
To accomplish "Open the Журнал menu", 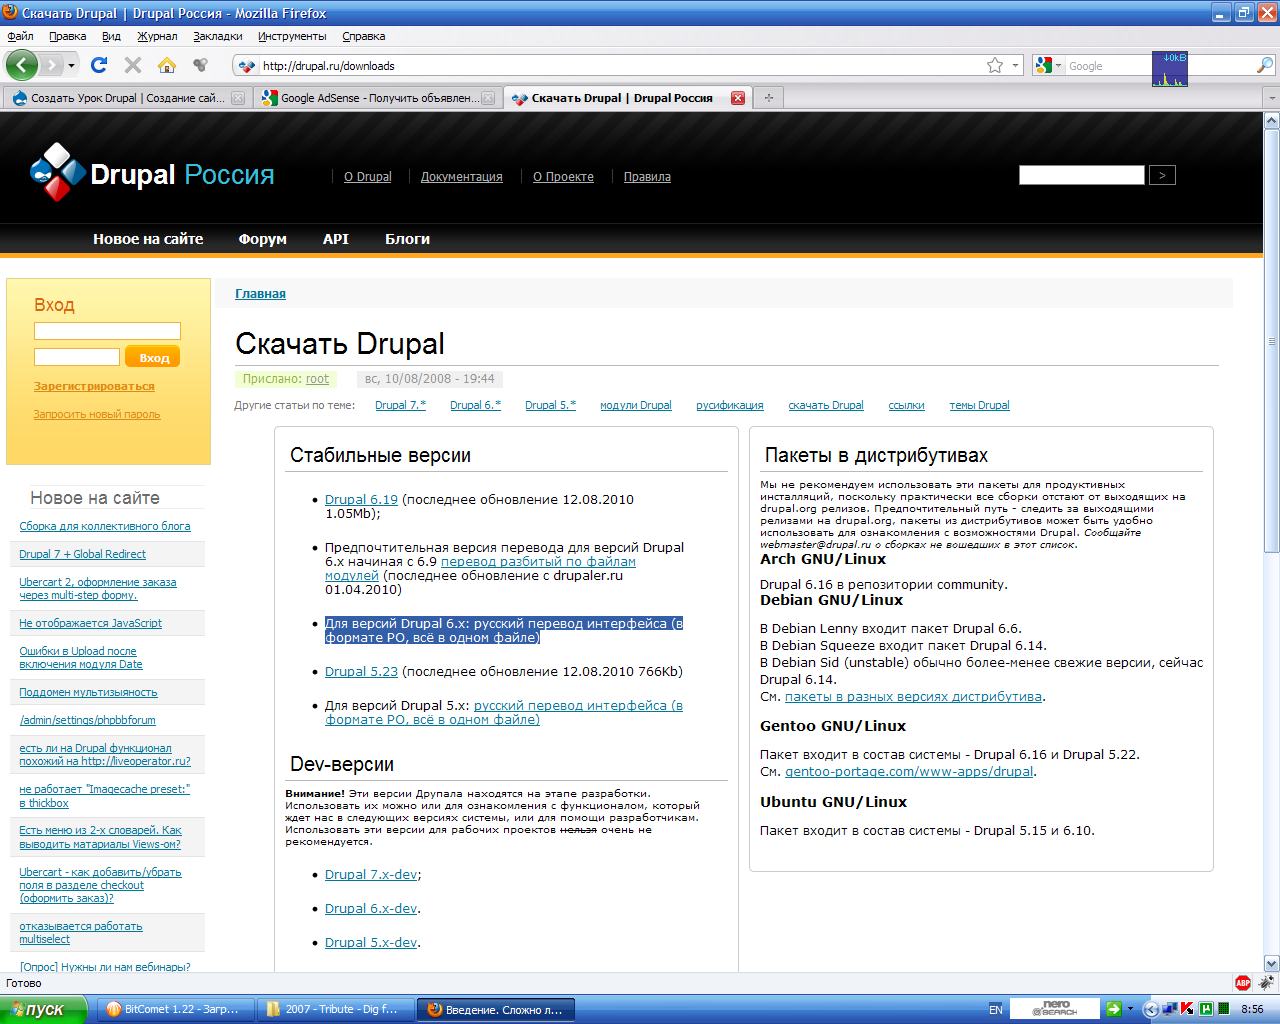I will tap(157, 36).
